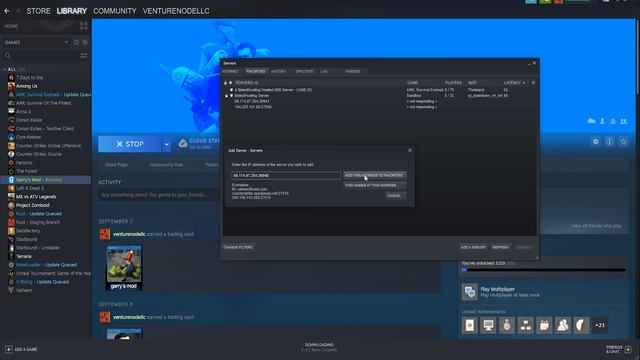Refresh the server list
Image resolution: width=640 pixels, height=360 pixels.
pyautogui.click(x=500, y=247)
